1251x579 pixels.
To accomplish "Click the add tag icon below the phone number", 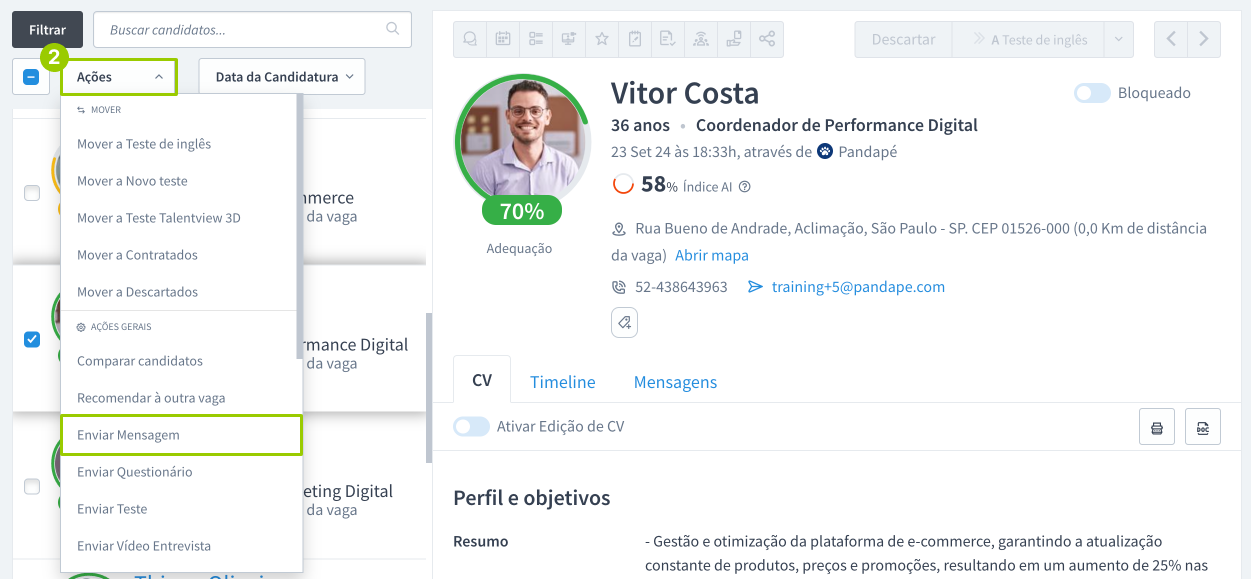I will 624,322.
